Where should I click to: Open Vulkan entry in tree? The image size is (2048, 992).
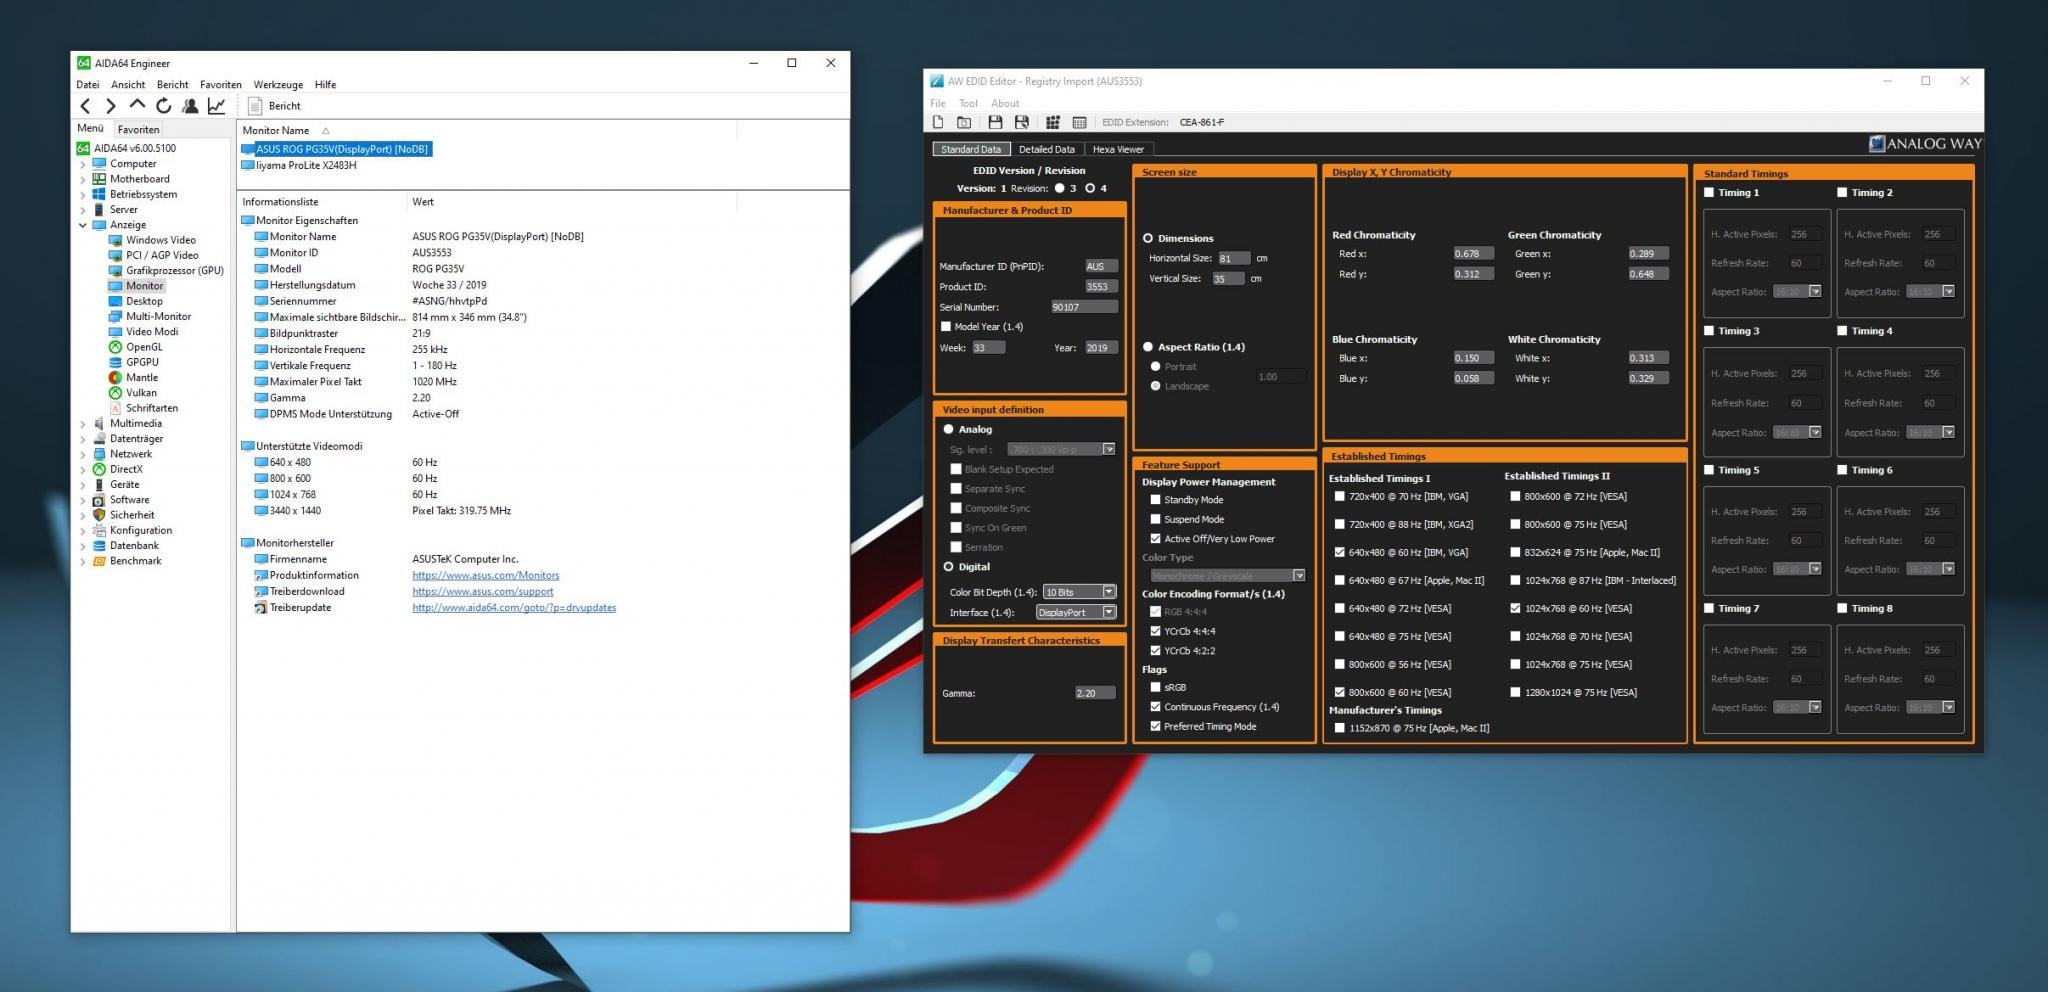141,393
